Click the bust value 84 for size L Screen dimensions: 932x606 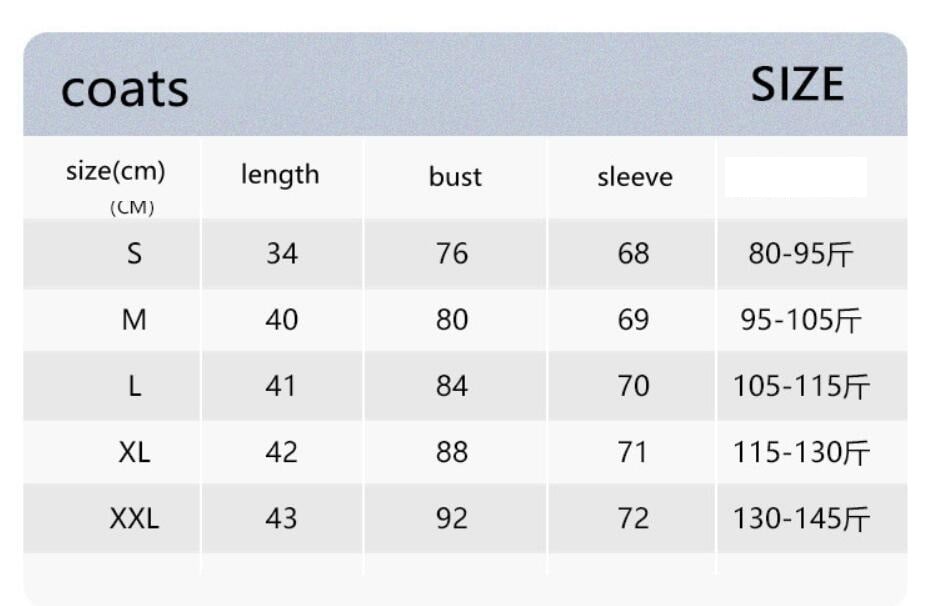[452, 386]
